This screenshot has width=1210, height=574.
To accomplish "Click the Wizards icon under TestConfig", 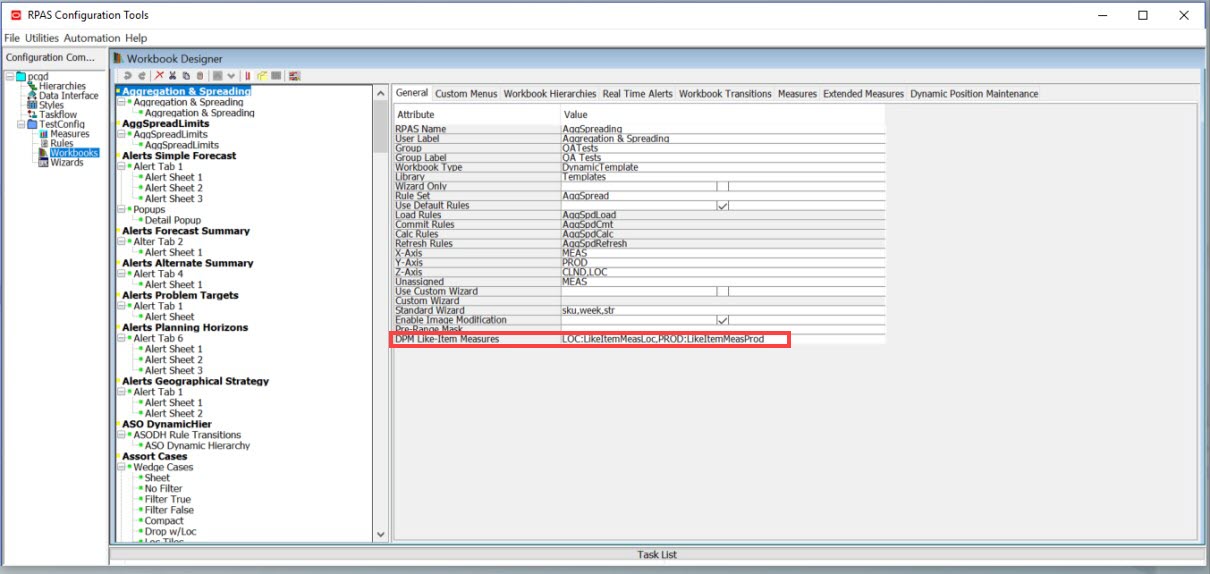I will [x=43, y=162].
